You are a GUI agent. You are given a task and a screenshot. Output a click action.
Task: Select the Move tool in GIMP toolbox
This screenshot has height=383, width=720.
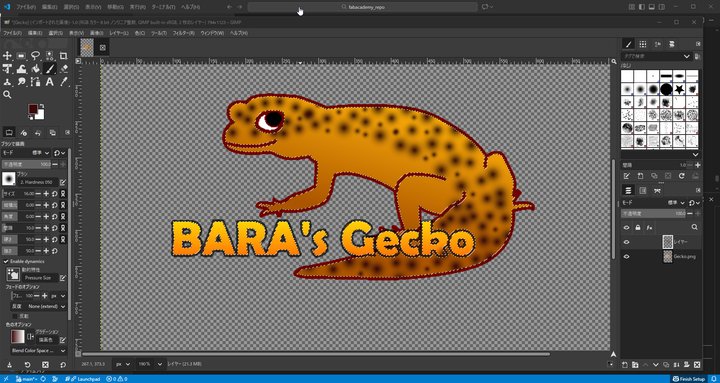7,56
